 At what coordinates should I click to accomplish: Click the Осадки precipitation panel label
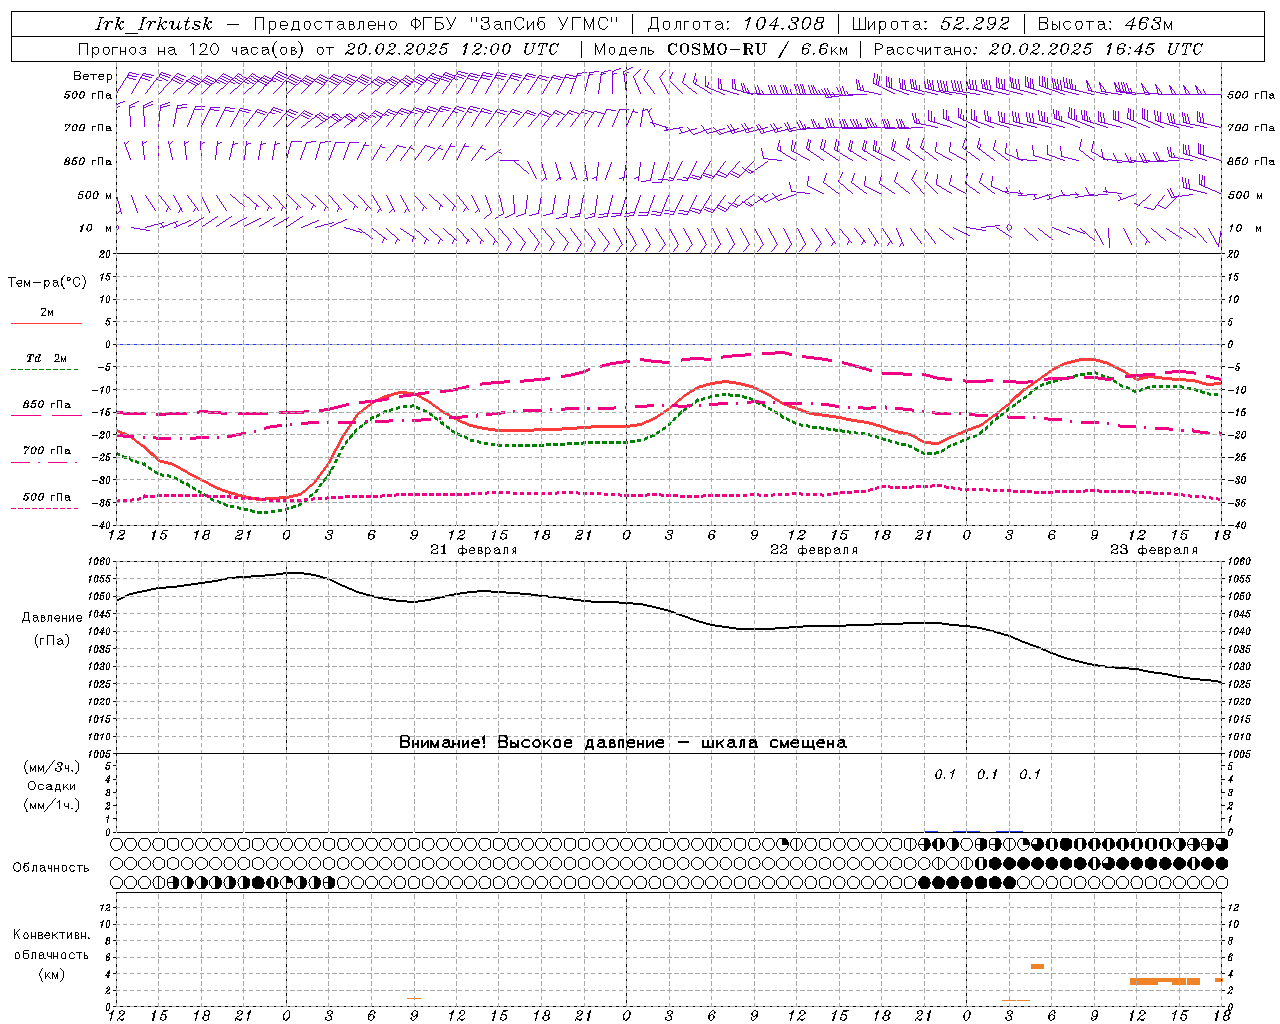pos(51,786)
